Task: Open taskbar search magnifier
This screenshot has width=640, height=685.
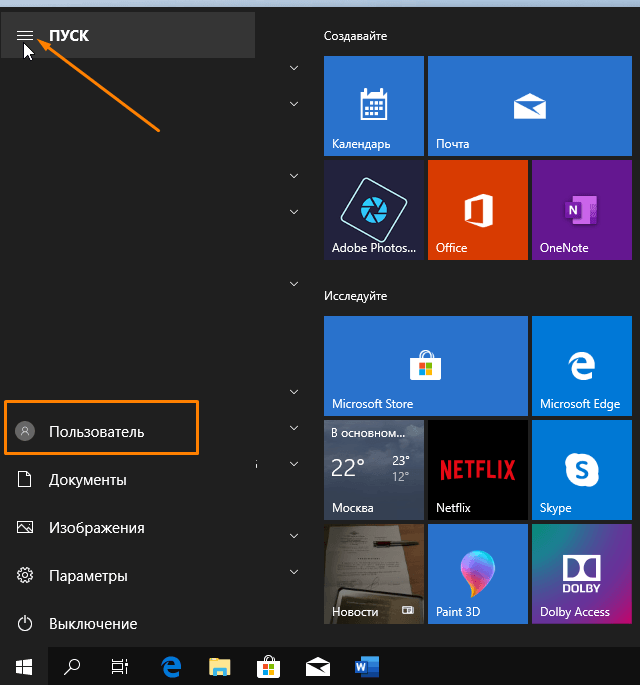Action: (x=72, y=667)
